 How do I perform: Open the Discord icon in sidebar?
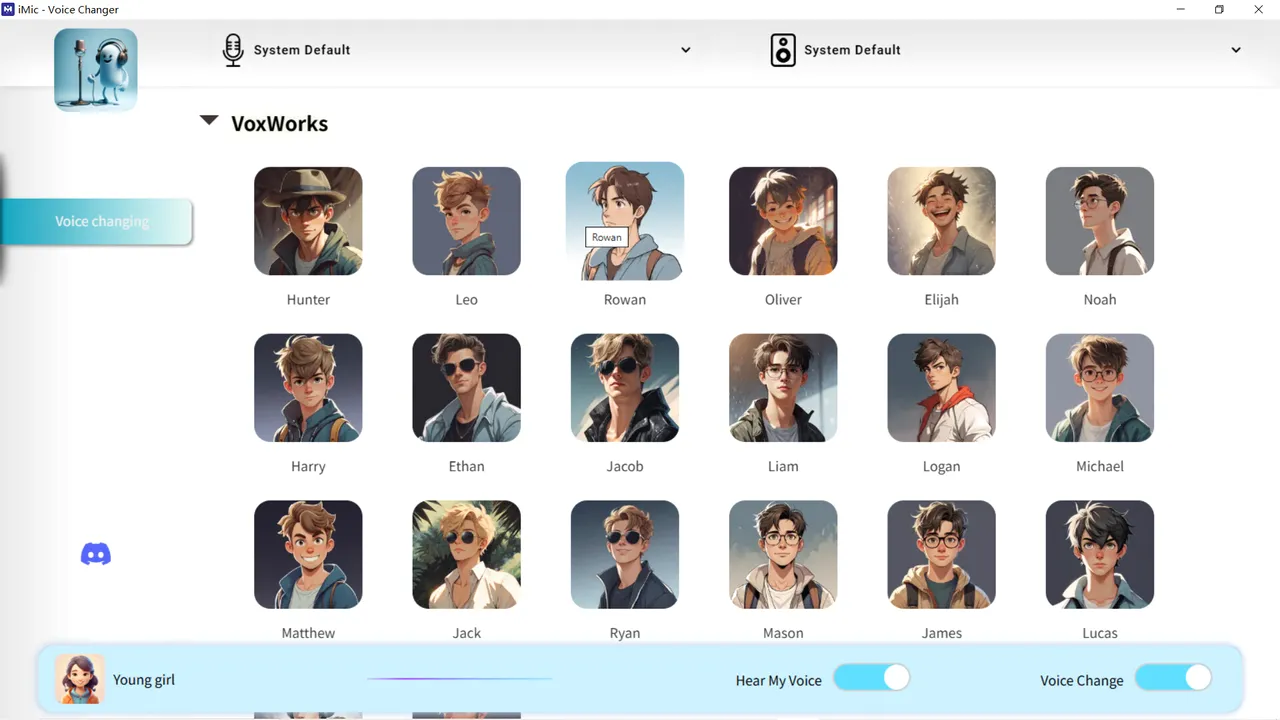[96, 554]
